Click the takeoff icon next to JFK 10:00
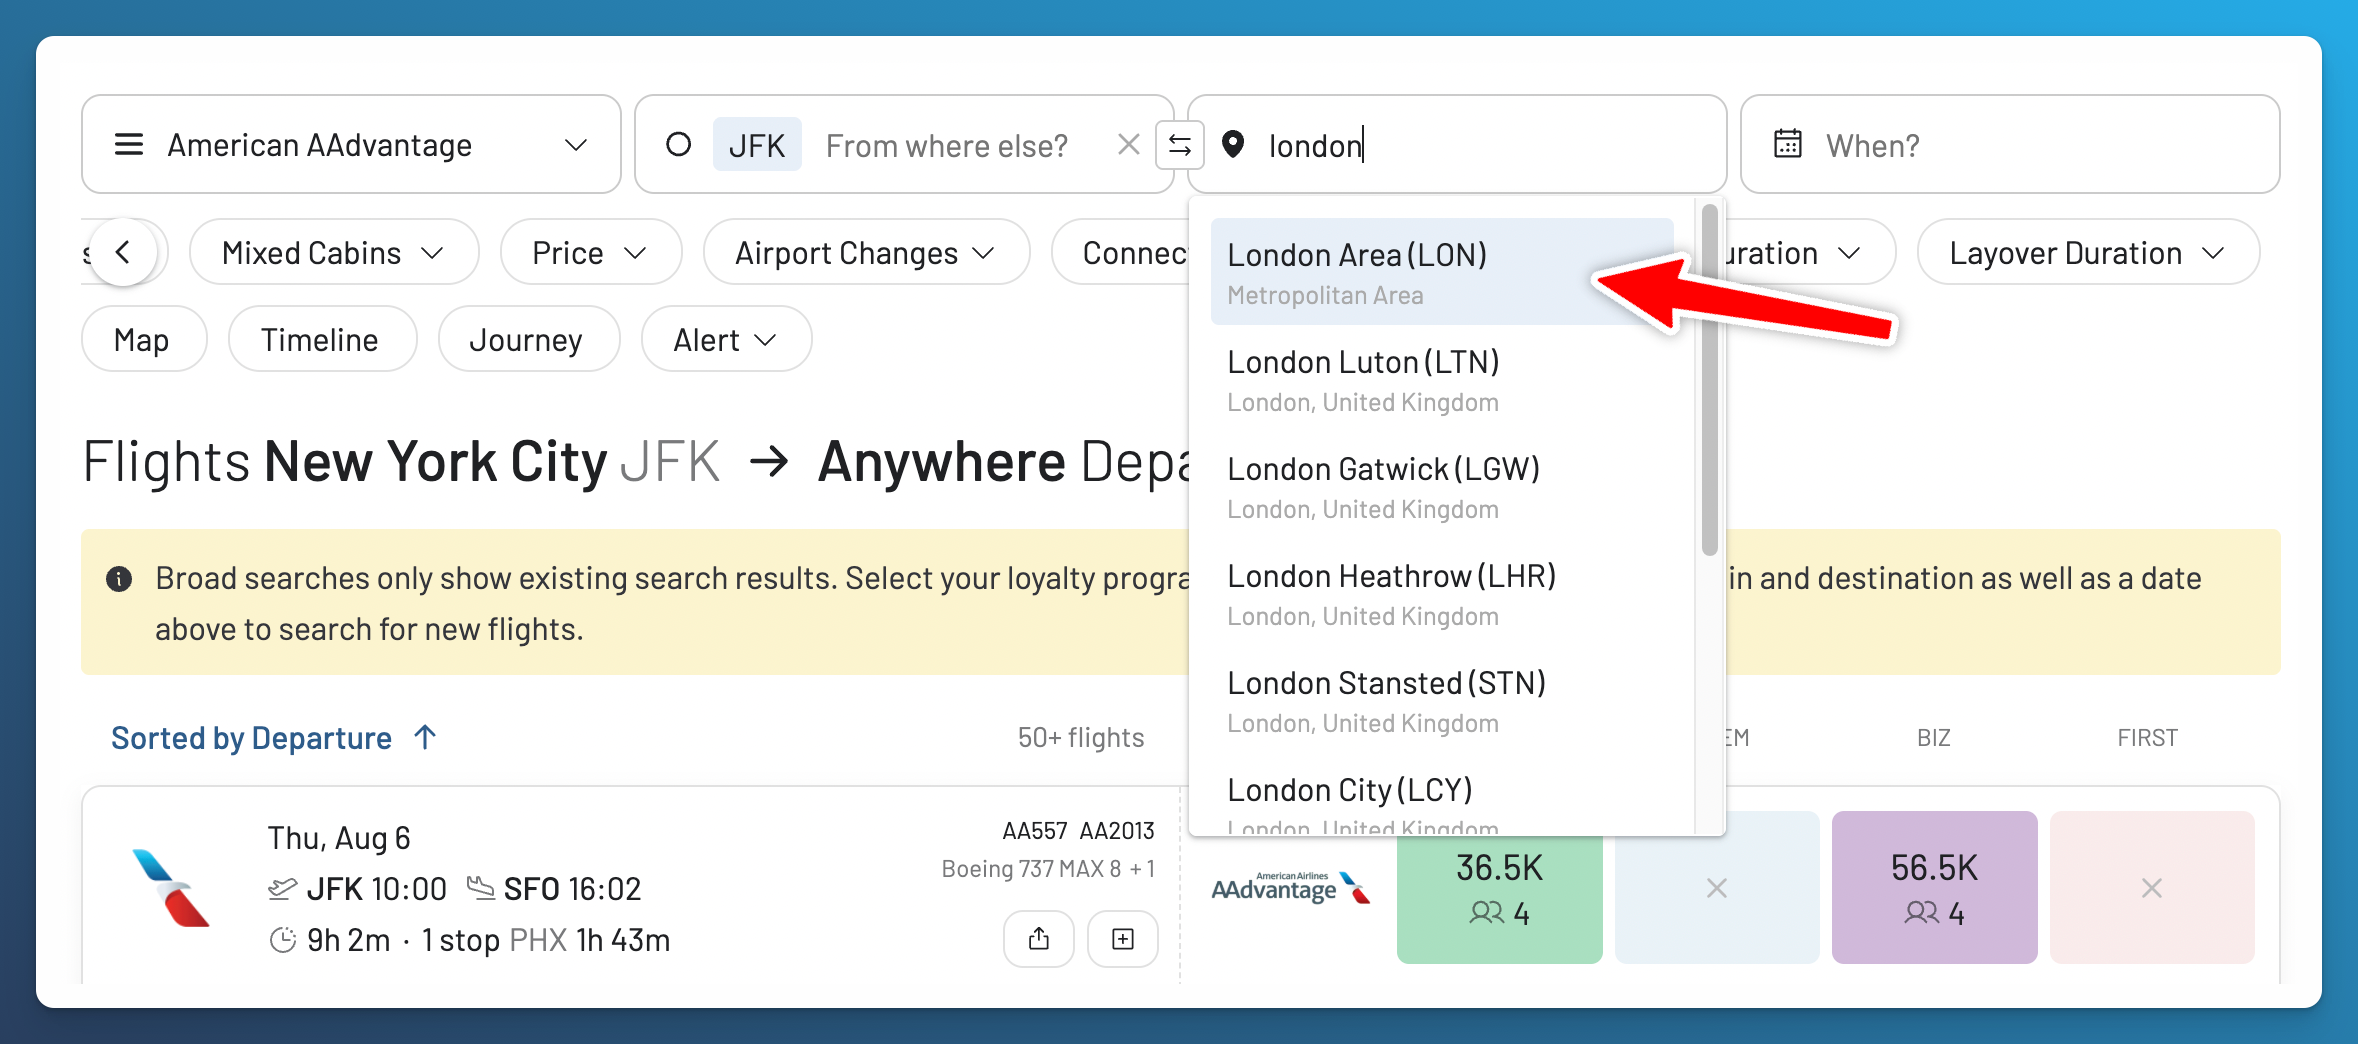Screen dimensions: 2358x1044 [283, 888]
